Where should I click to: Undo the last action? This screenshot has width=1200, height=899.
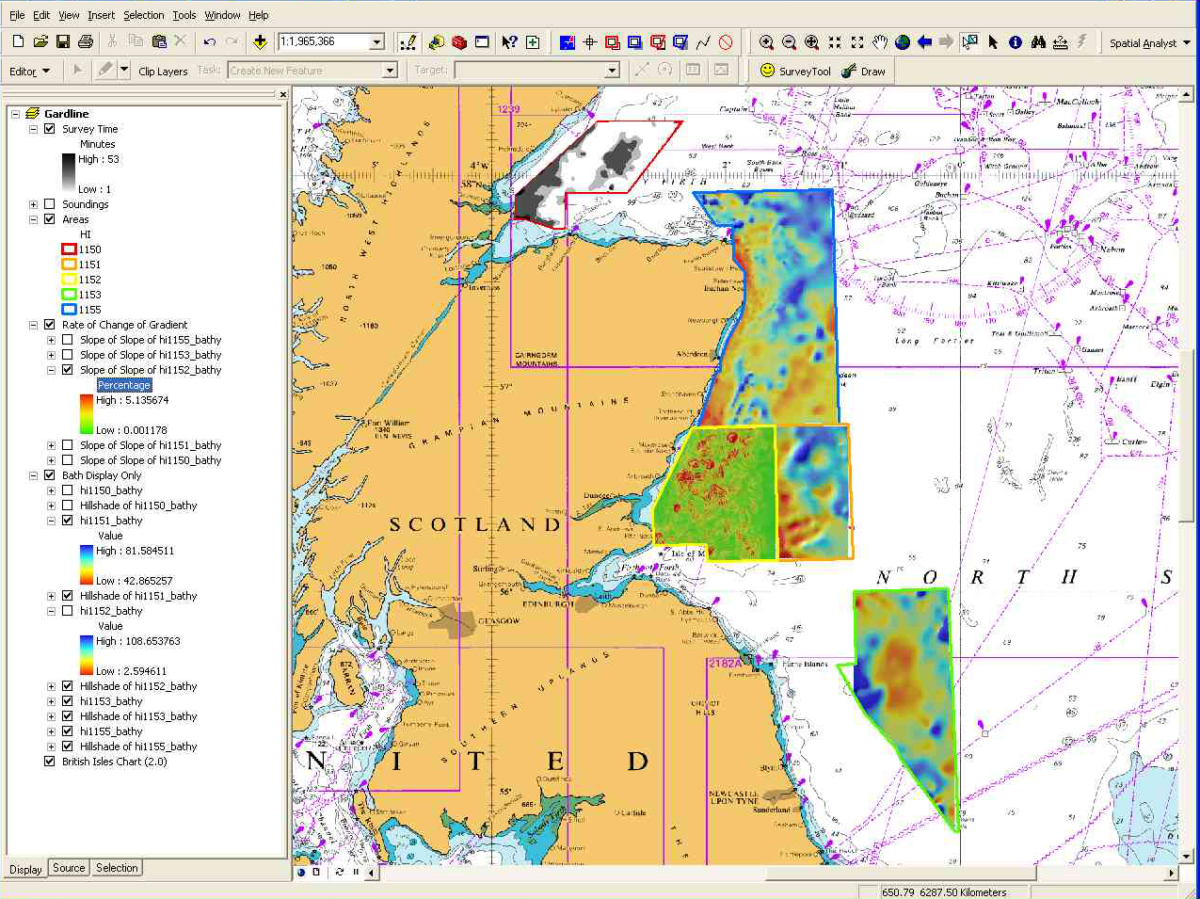pos(209,42)
